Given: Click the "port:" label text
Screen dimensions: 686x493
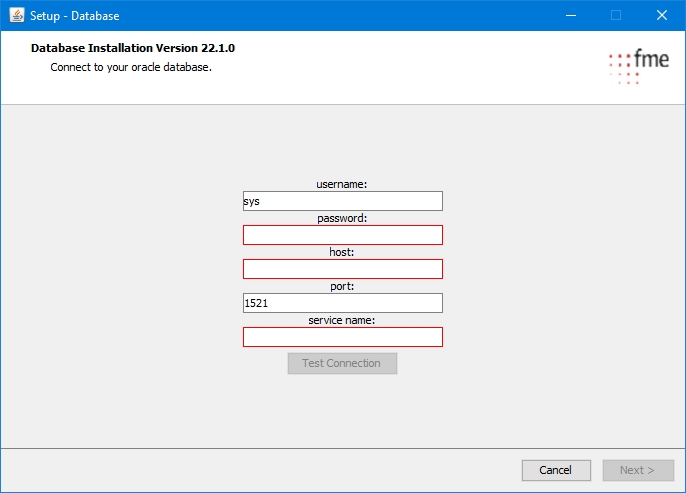Looking at the screenshot, I should click(x=342, y=286).
